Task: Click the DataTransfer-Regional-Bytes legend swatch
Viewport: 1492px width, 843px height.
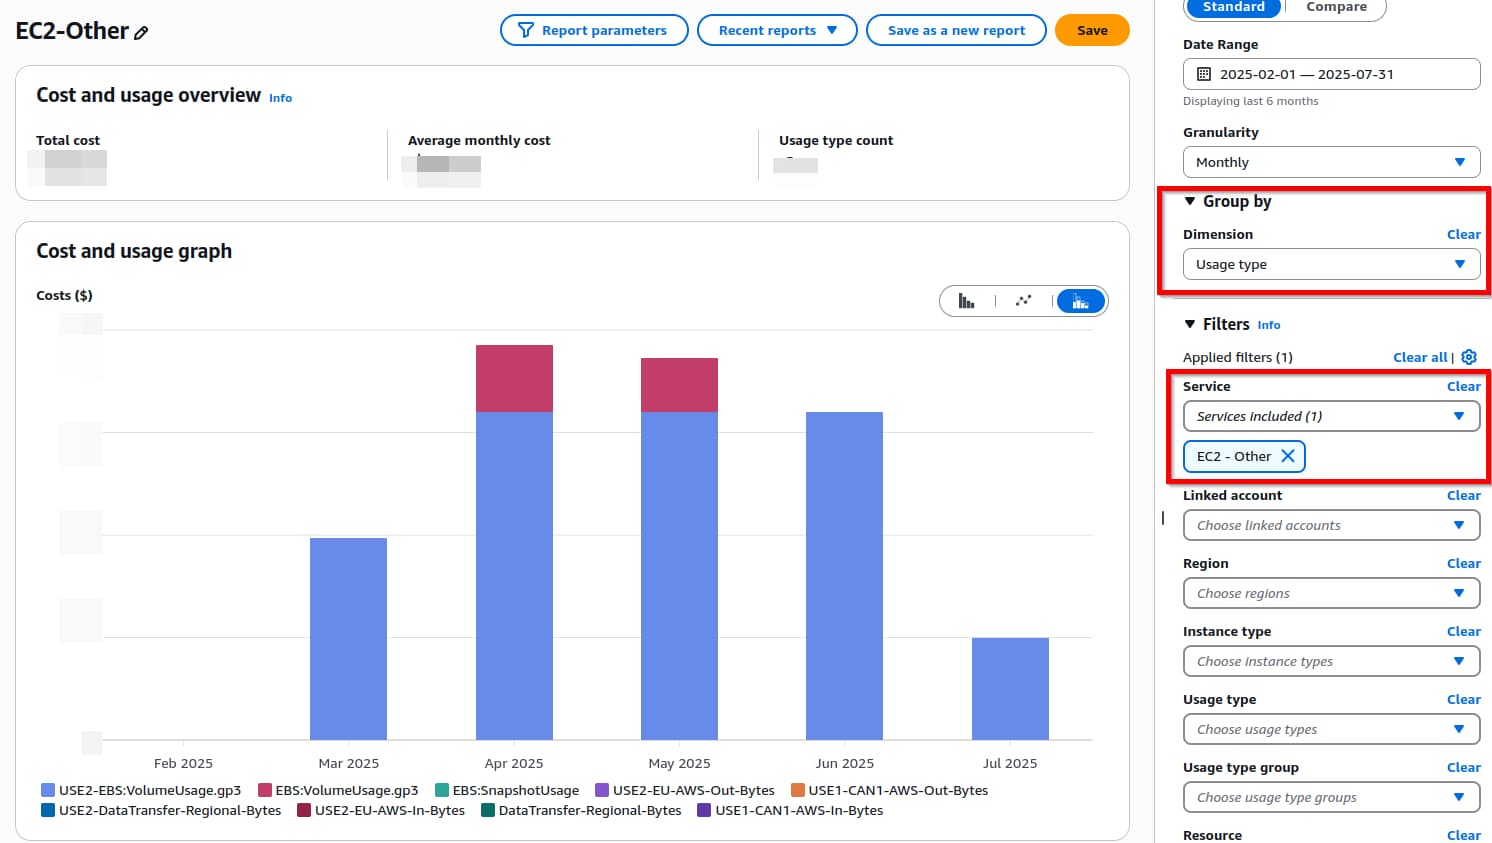Action: coord(487,810)
